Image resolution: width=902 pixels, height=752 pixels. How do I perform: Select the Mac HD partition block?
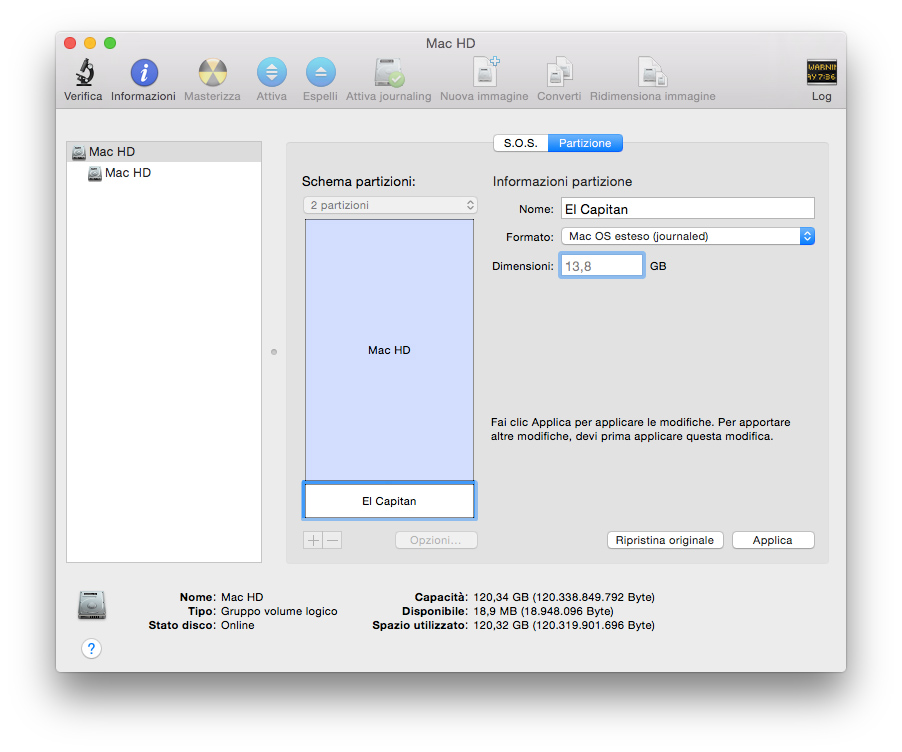pyautogui.click(x=389, y=350)
